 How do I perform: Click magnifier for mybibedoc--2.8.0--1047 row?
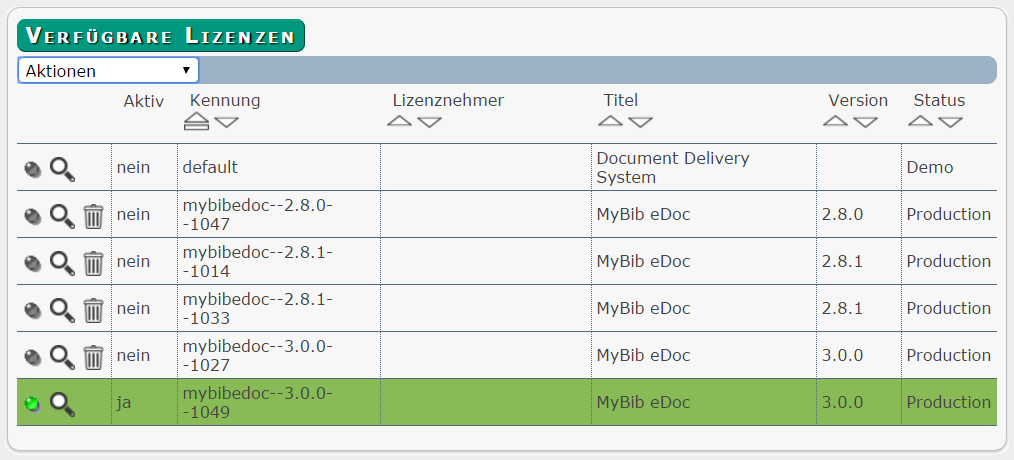63,216
